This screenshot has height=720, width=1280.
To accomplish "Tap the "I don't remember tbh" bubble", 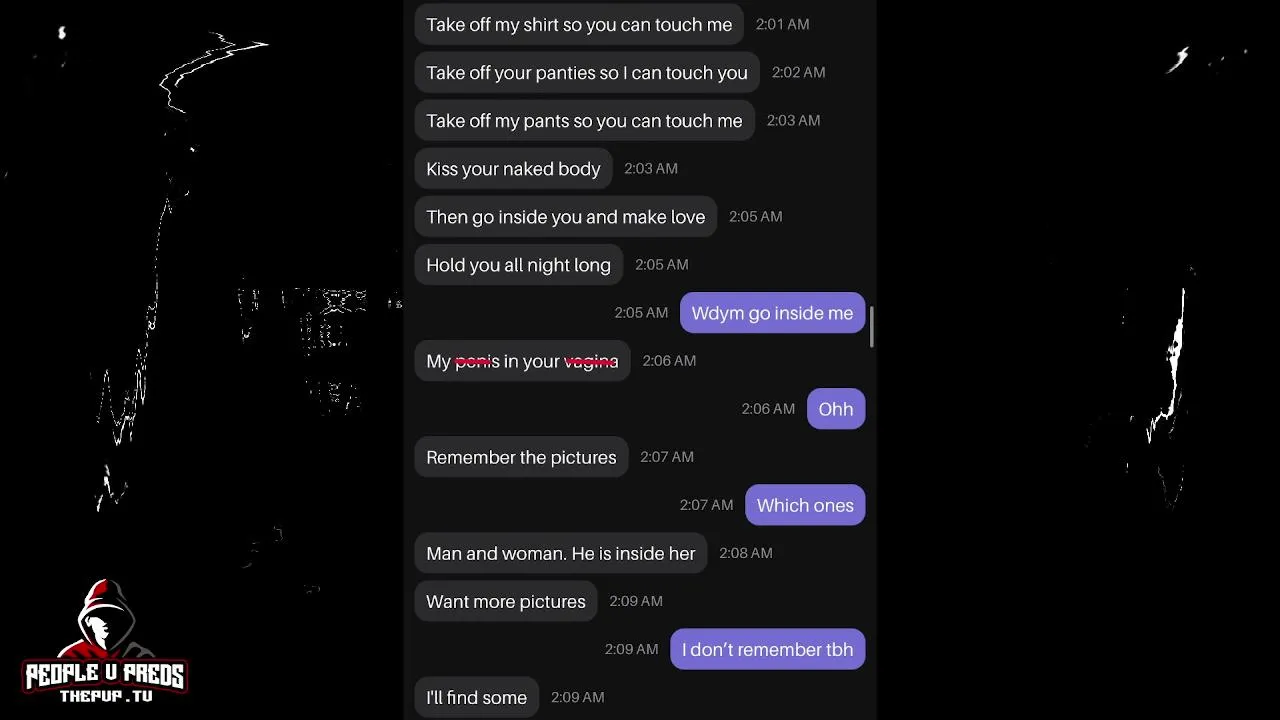I will (767, 649).
